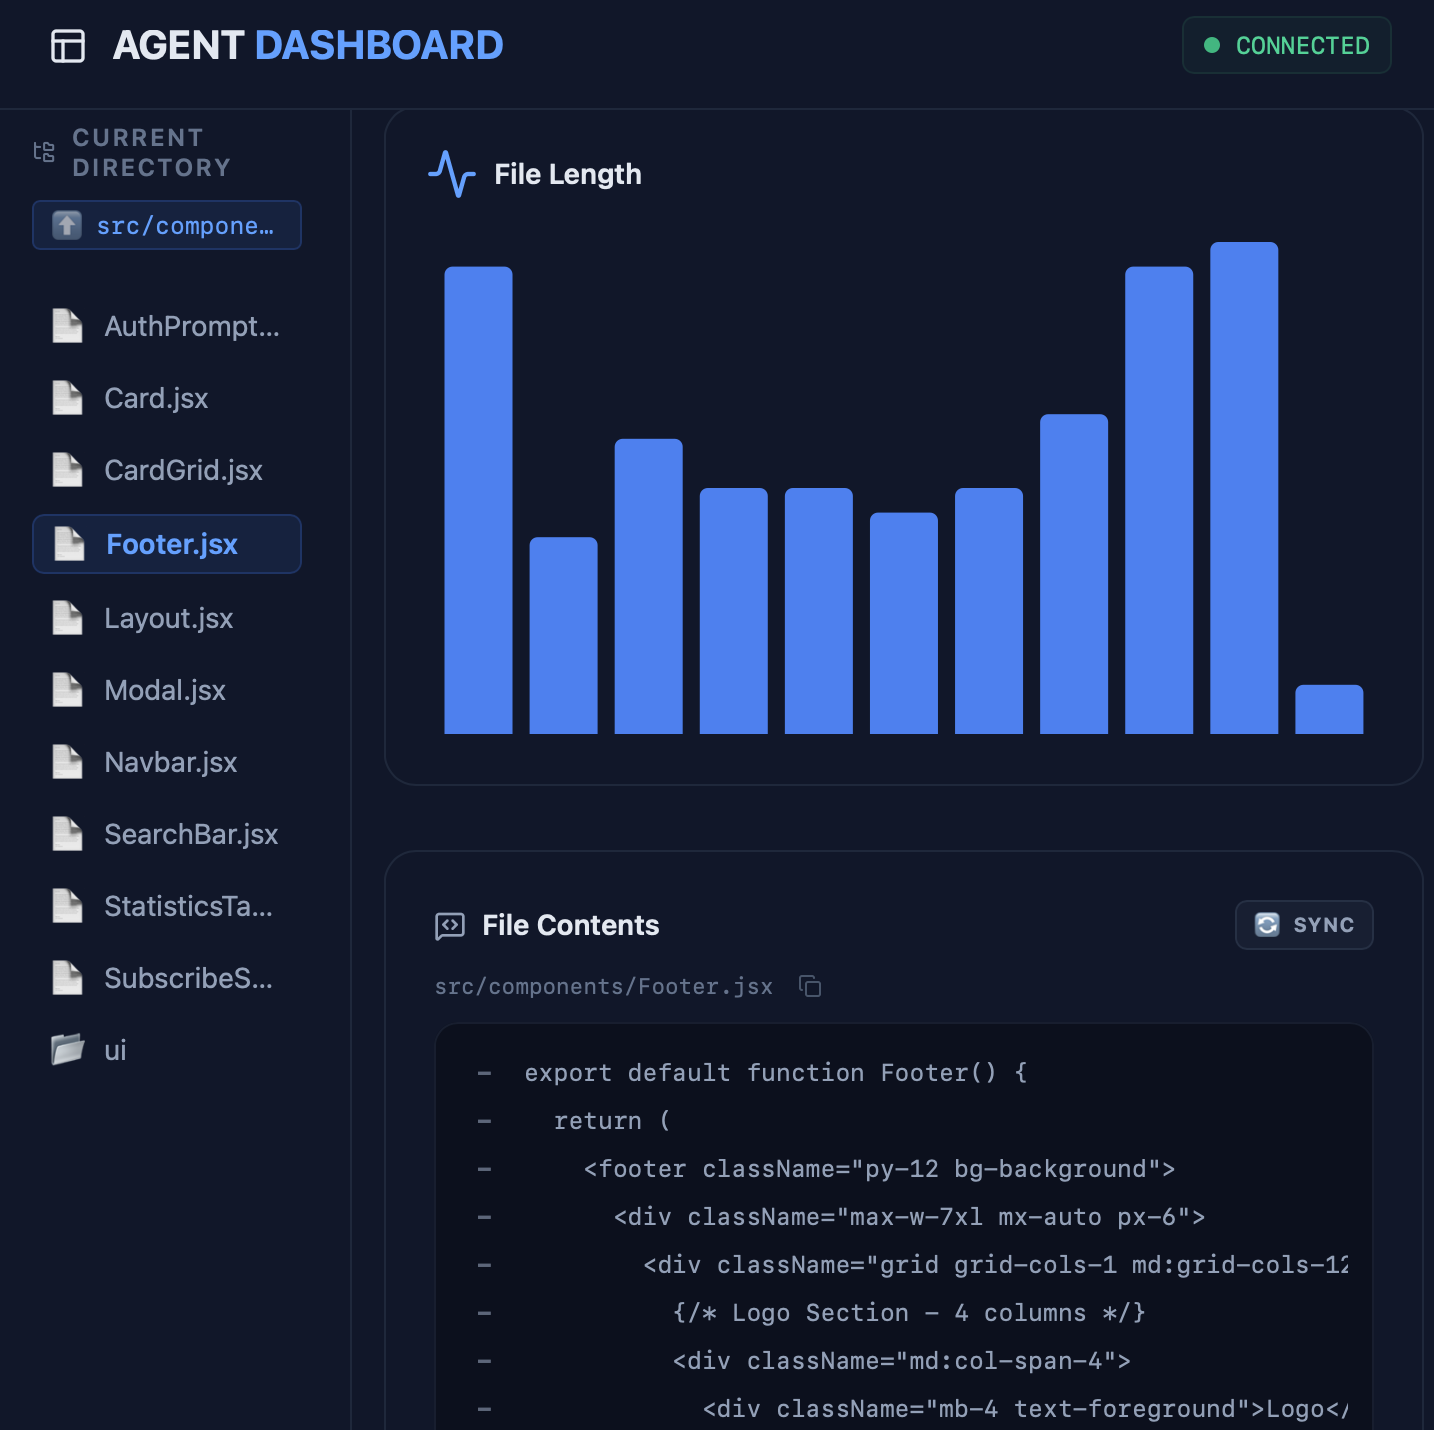1434x1430 pixels.
Task: Click the footer className code line
Action: pyautogui.click(x=879, y=1169)
